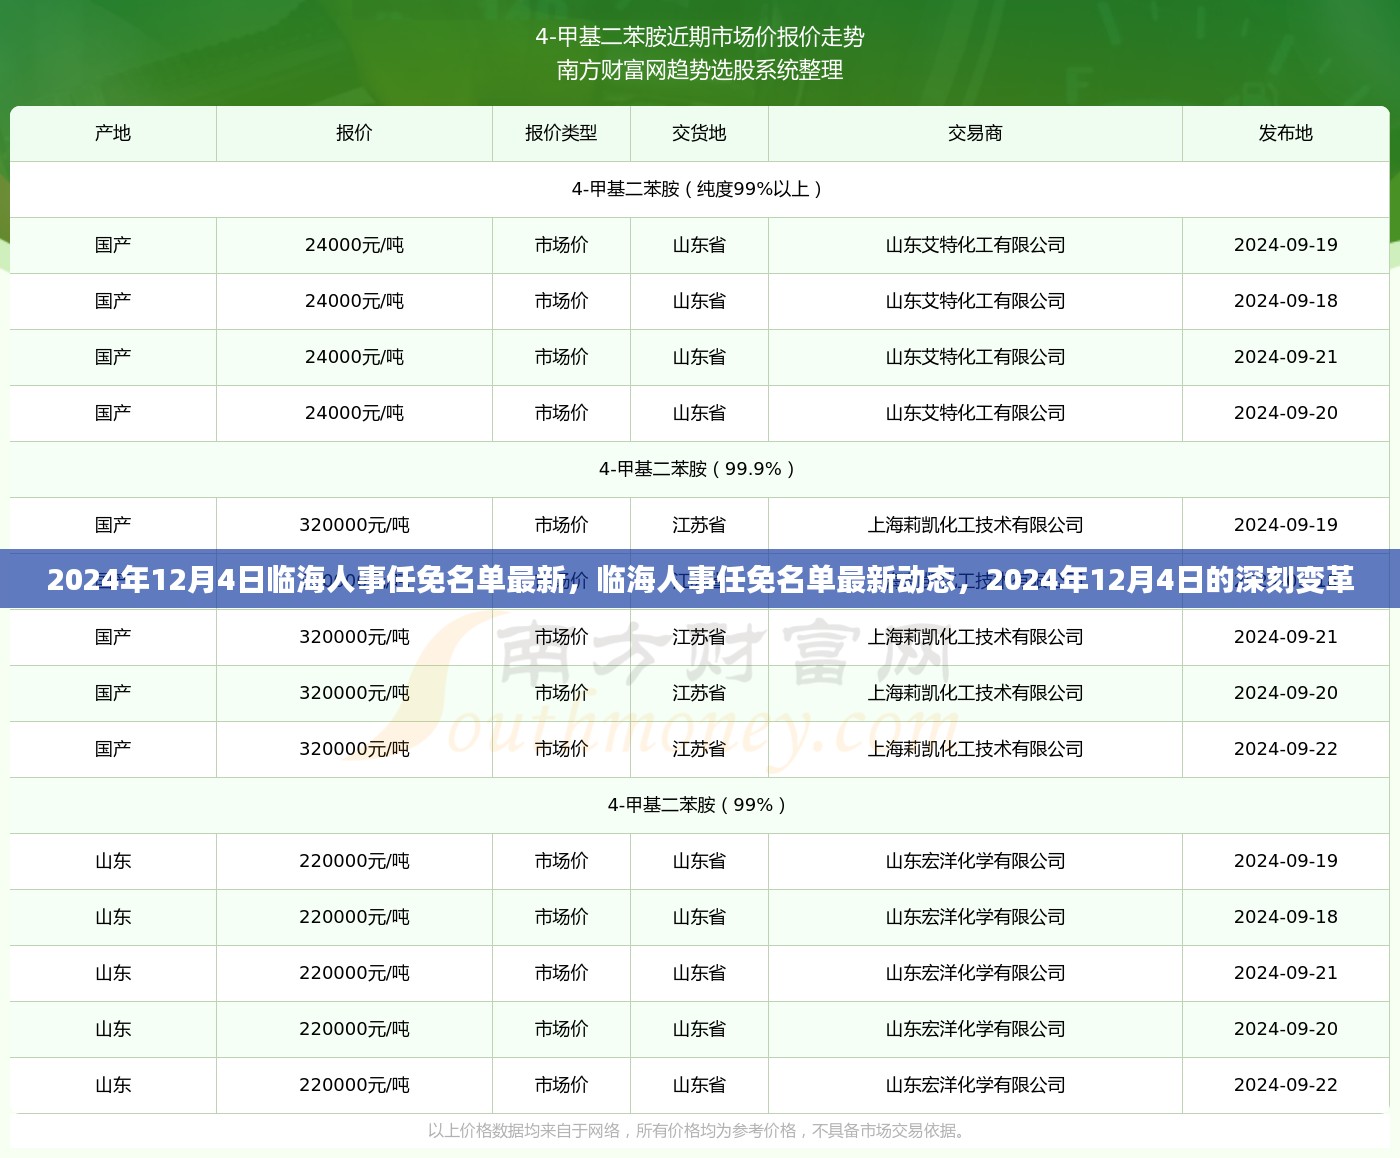The width and height of the screenshot is (1400, 1158).
Task: Click 220000元/吨 in the 2024-09-18 row
Action: click(x=354, y=917)
